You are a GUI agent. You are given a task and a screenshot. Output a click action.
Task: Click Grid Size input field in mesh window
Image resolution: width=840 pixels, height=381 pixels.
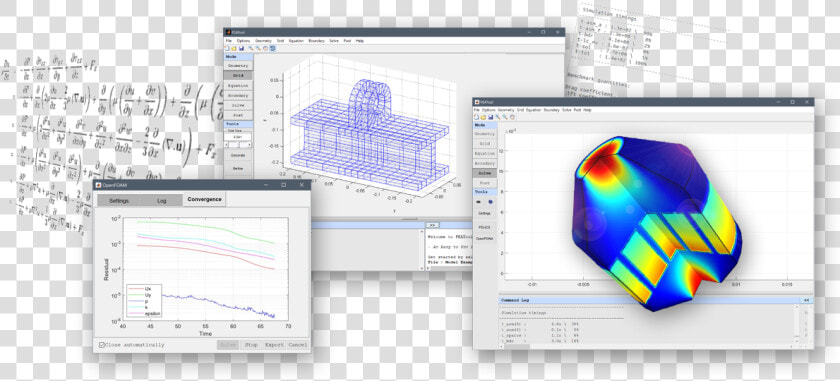tap(238, 137)
